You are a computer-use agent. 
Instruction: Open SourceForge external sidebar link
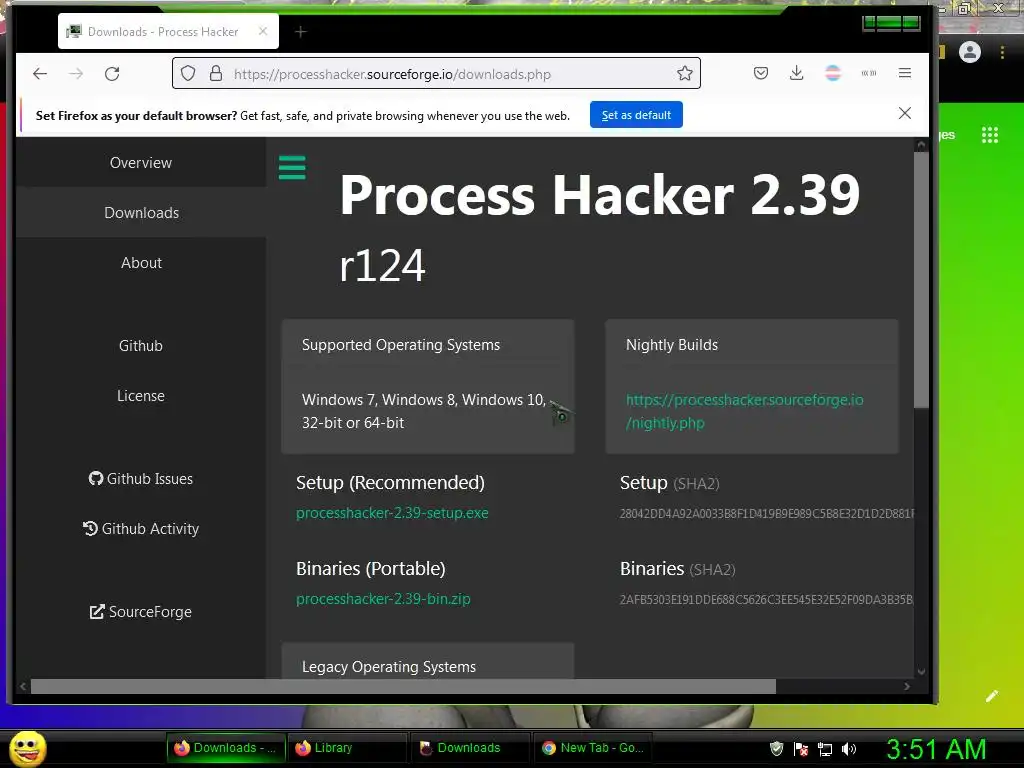[x=141, y=612]
